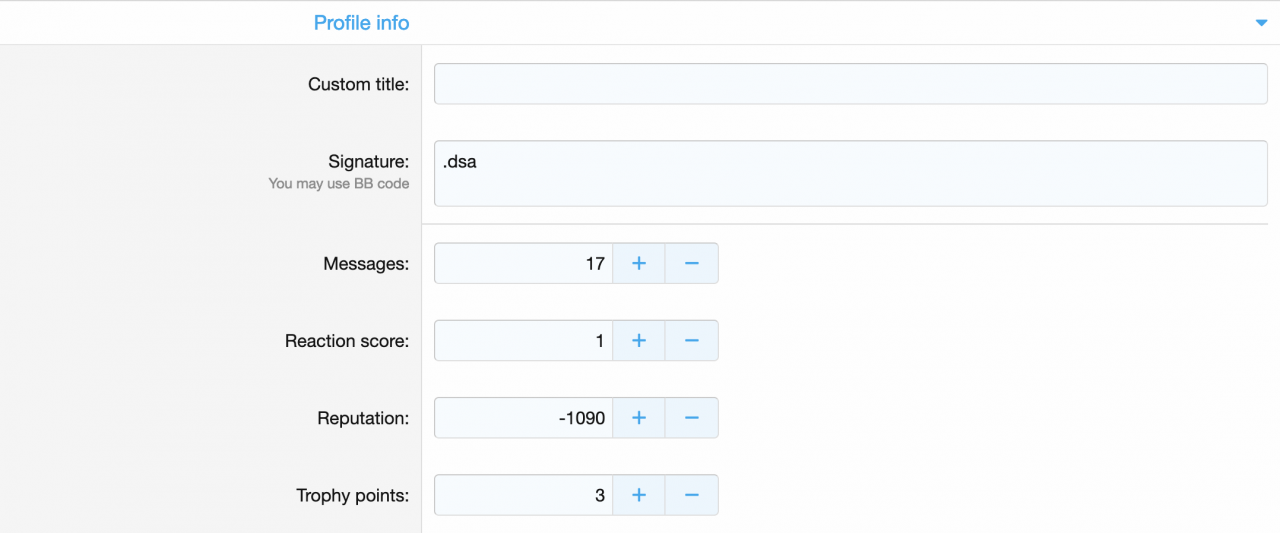Screen dimensions: 1280x533
Task: Click the Signature label
Action: pos(368,162)
